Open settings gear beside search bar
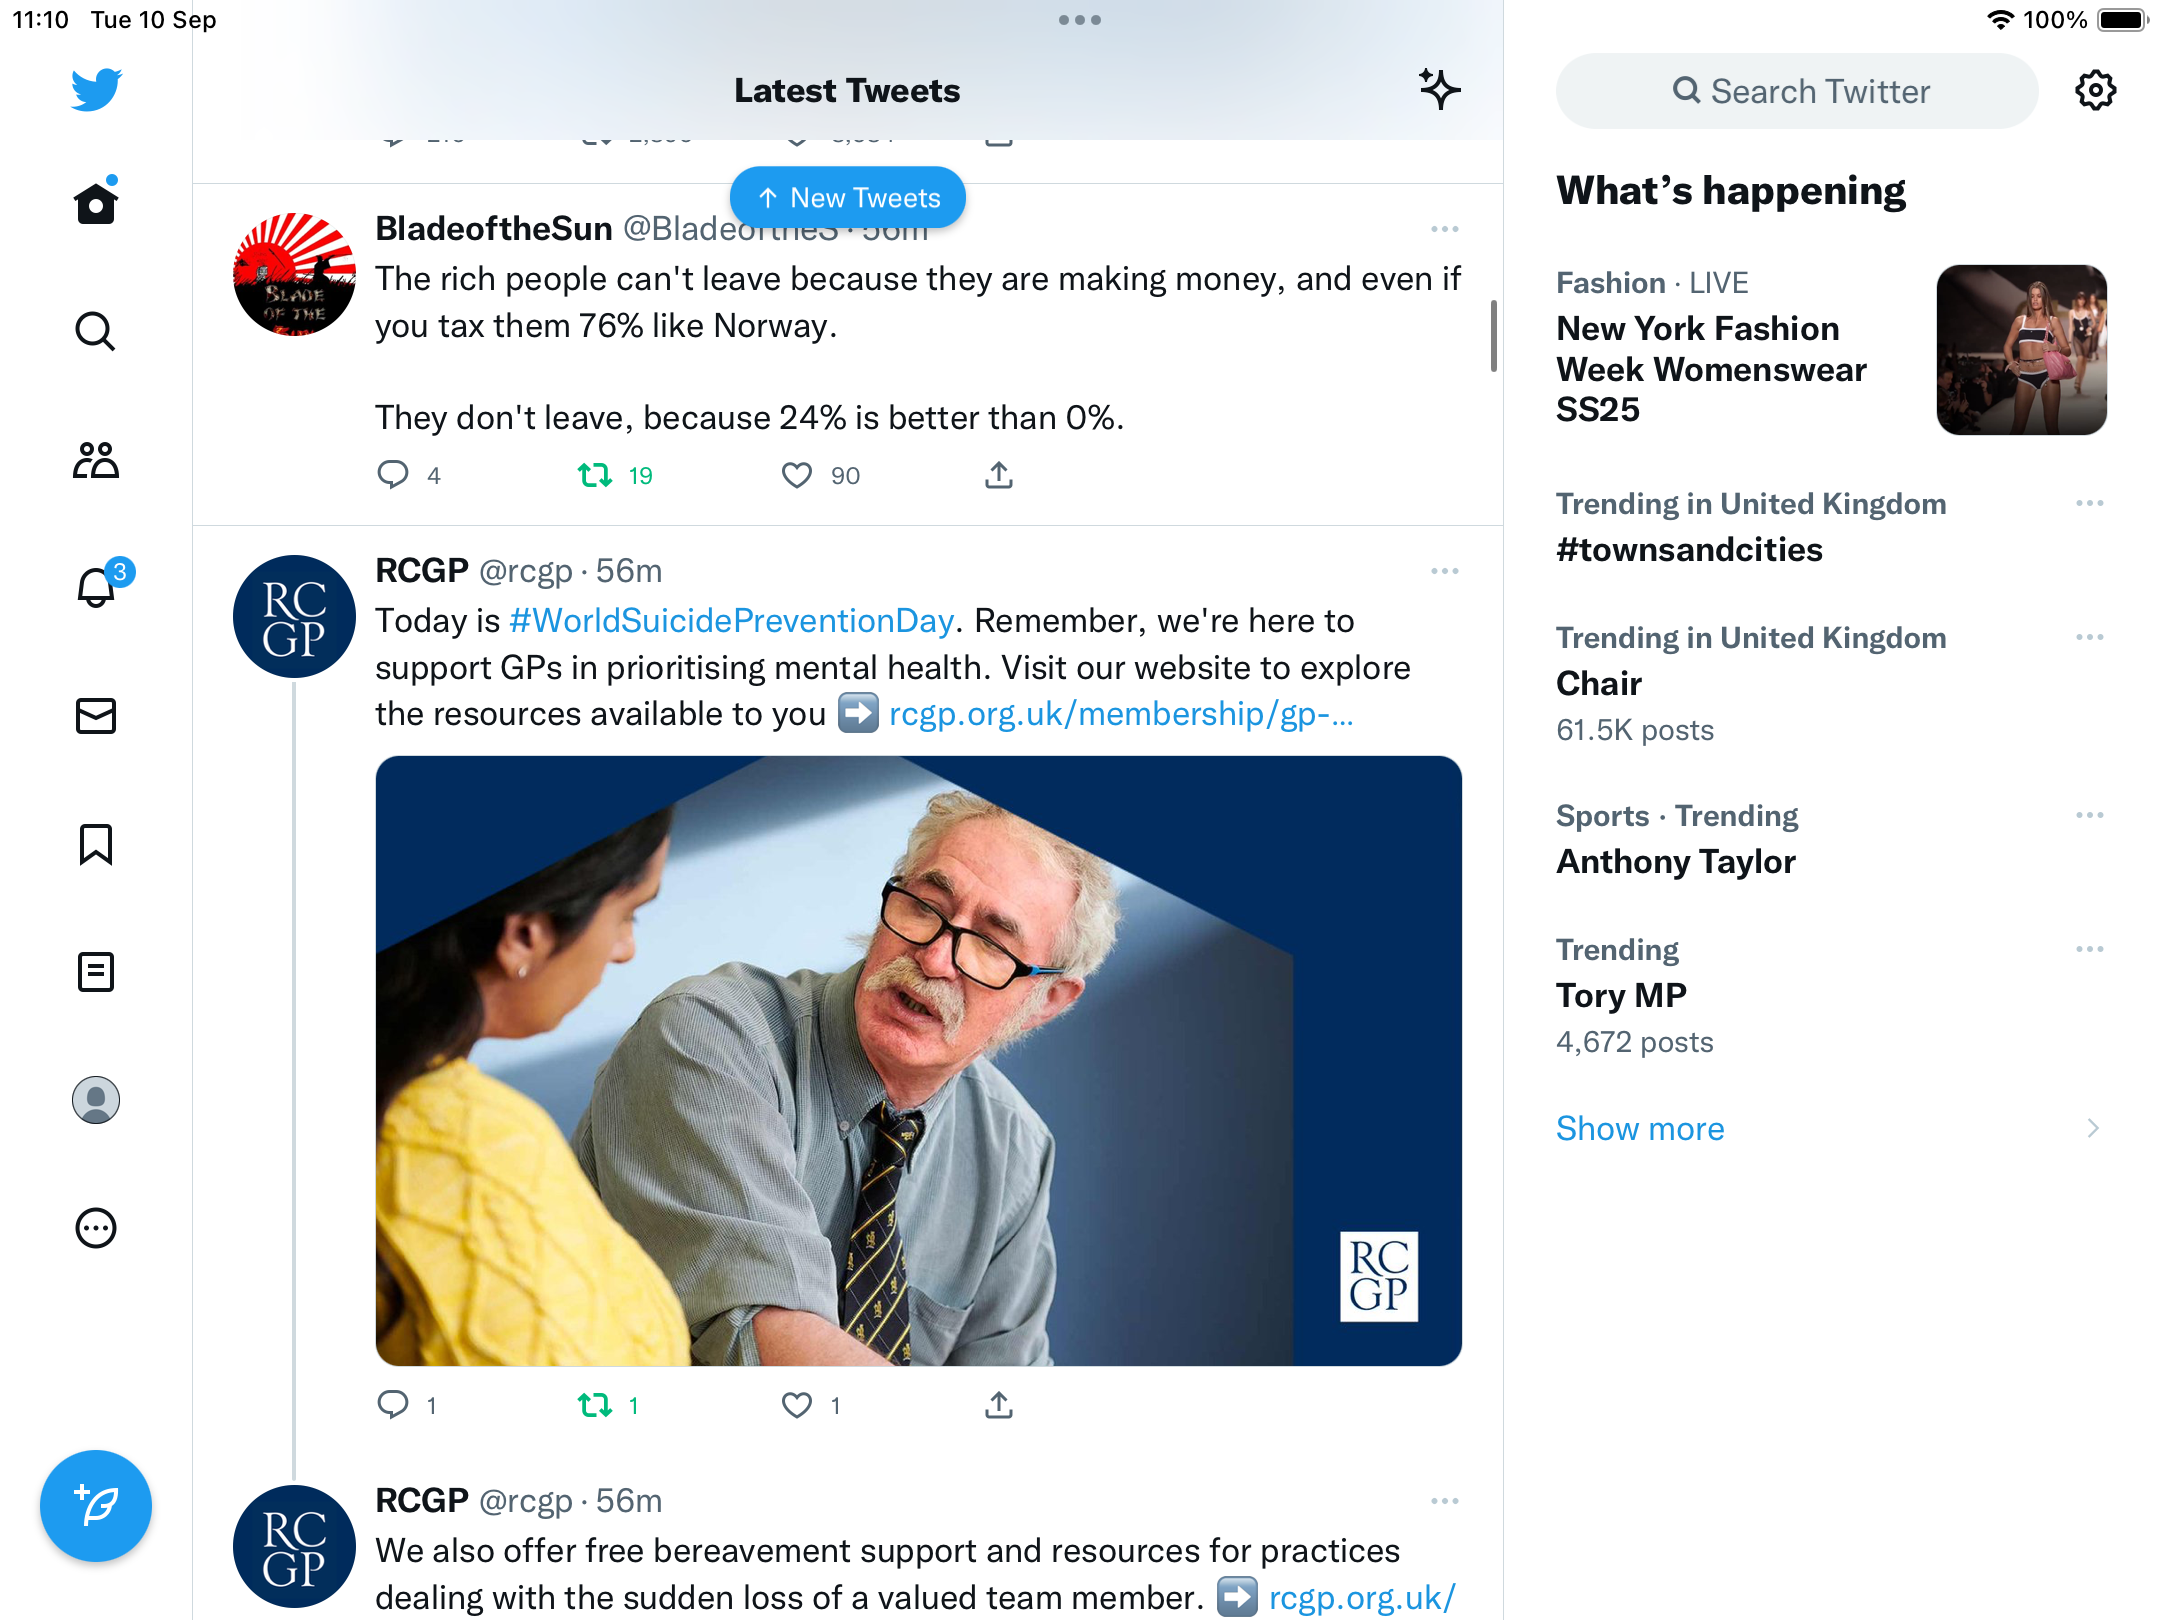This screenshot has height=1620, width=2160. click(2095, 91)
